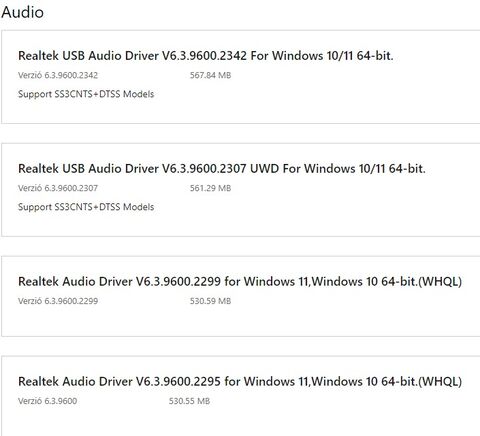Click the 567.84 MB file size label
The image size is (480, 436).
click(210, 75)
